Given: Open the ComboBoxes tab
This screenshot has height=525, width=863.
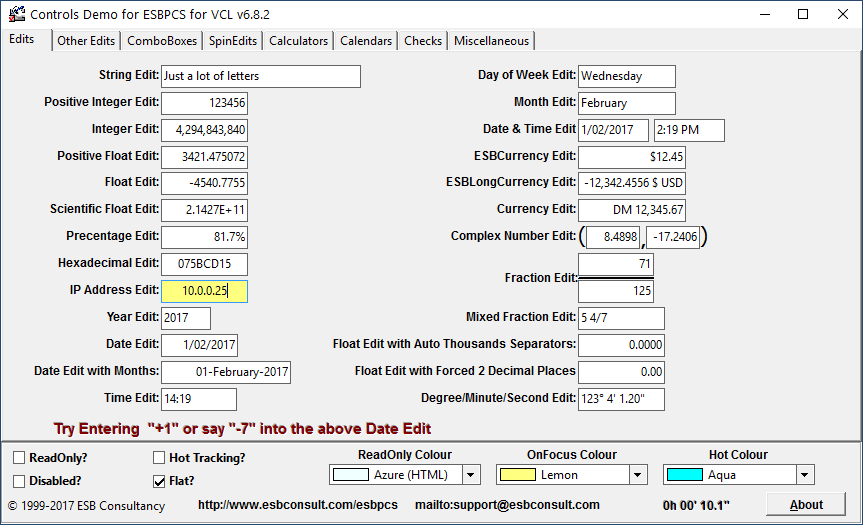Looking at the screenshot, I should click(x=162, y=41).
